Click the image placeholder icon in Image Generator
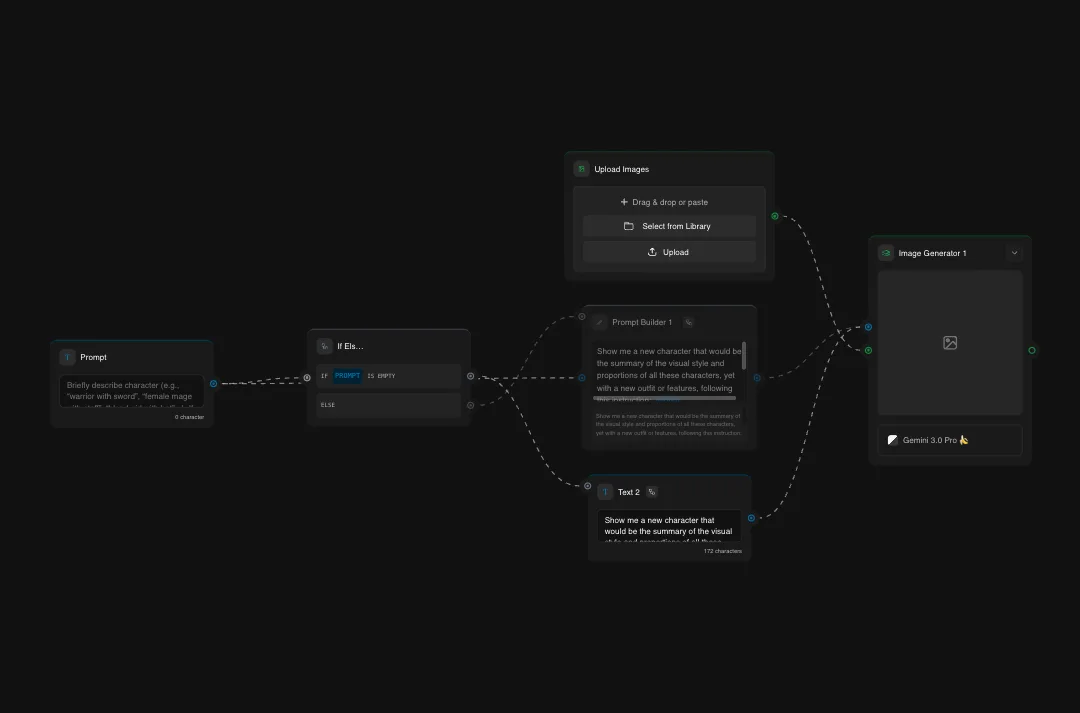 pyautogui.click(x=949, y=342)
